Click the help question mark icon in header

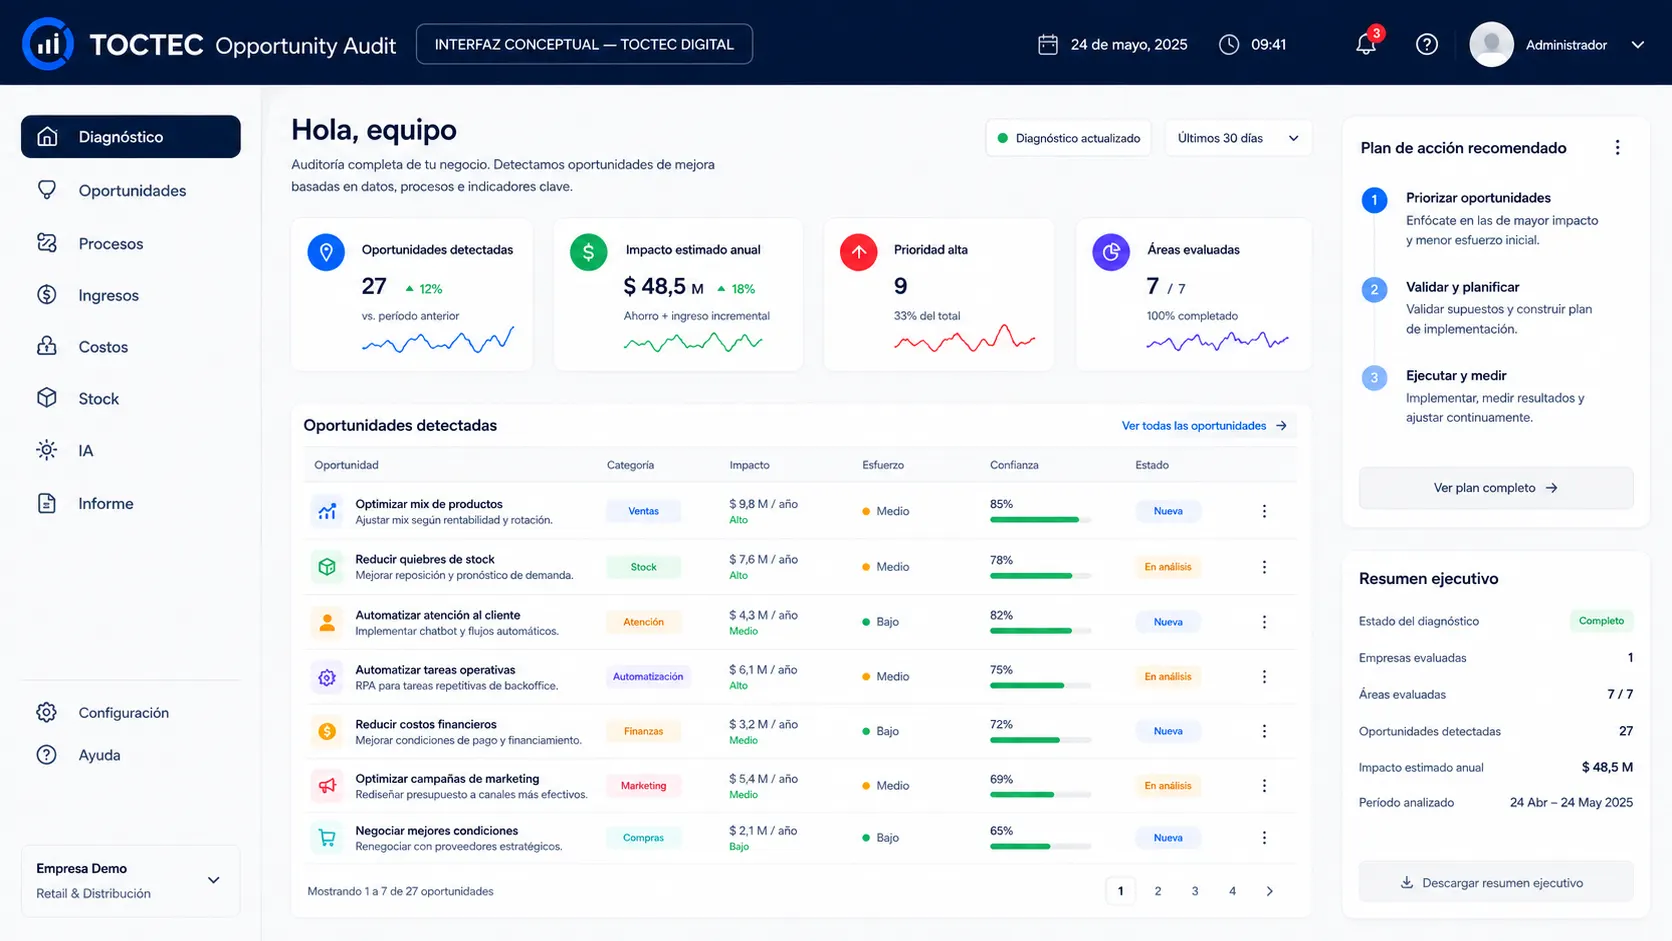pyautogui.click(x=1427, y=44)
